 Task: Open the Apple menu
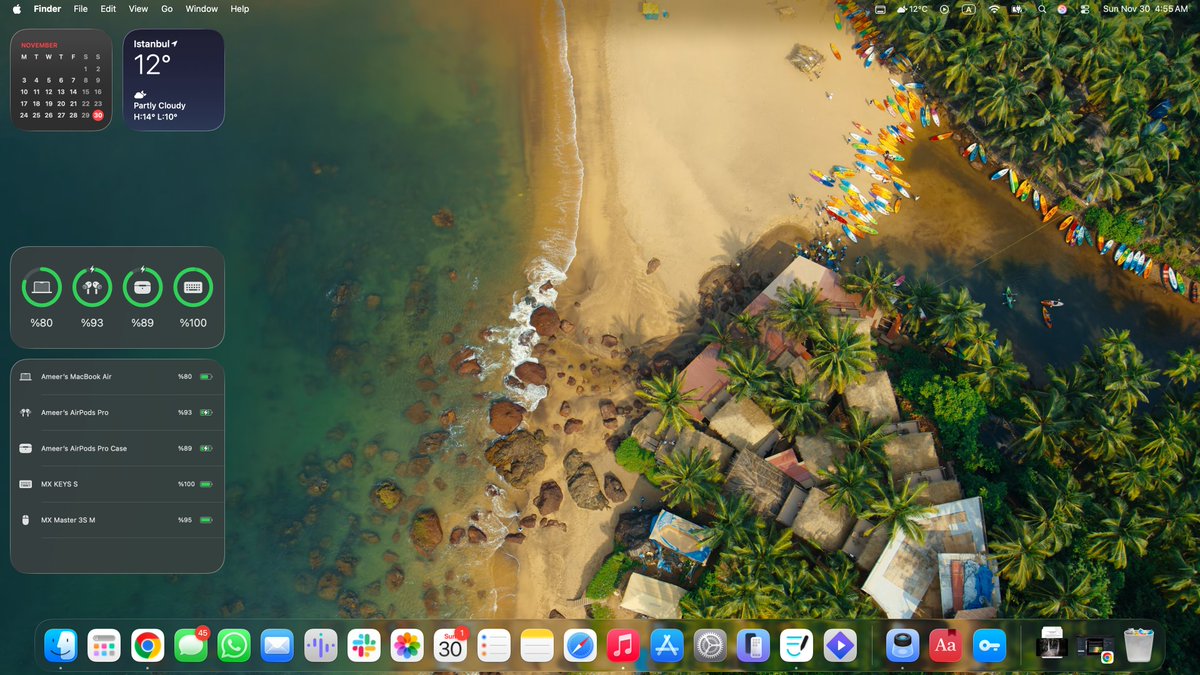coord(15,8)
